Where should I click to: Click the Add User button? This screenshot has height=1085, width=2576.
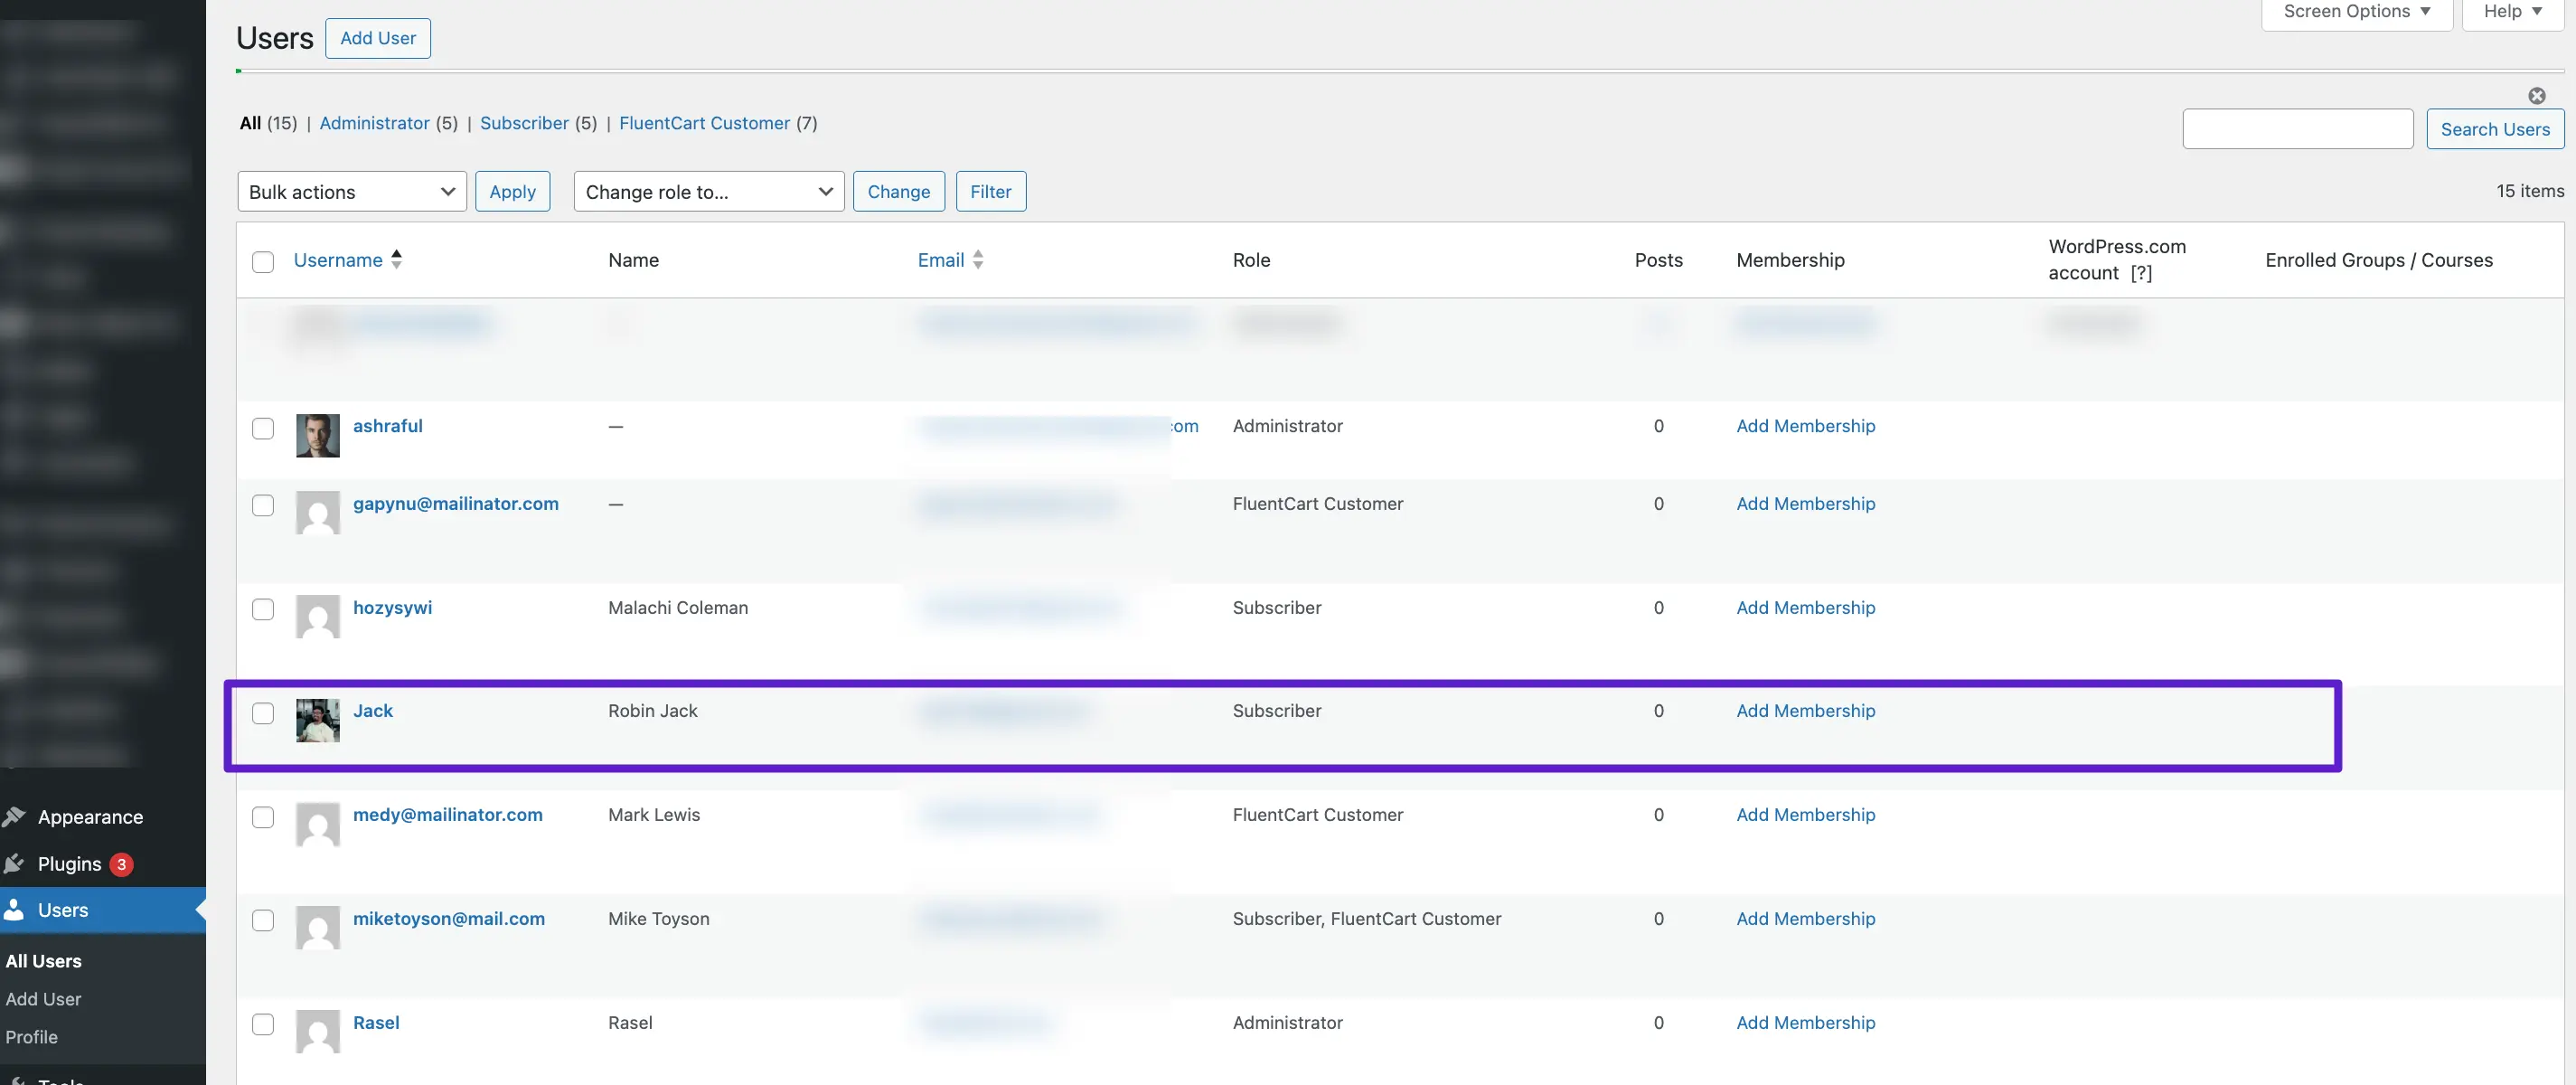coord(378,38)
